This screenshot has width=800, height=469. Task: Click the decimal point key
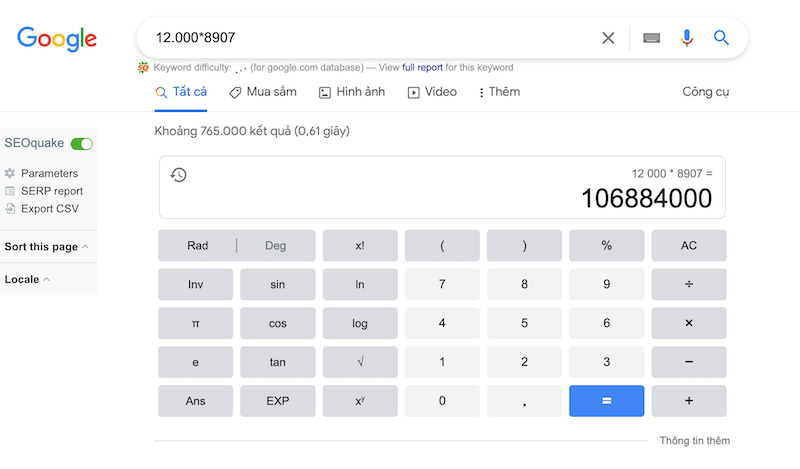524,401
